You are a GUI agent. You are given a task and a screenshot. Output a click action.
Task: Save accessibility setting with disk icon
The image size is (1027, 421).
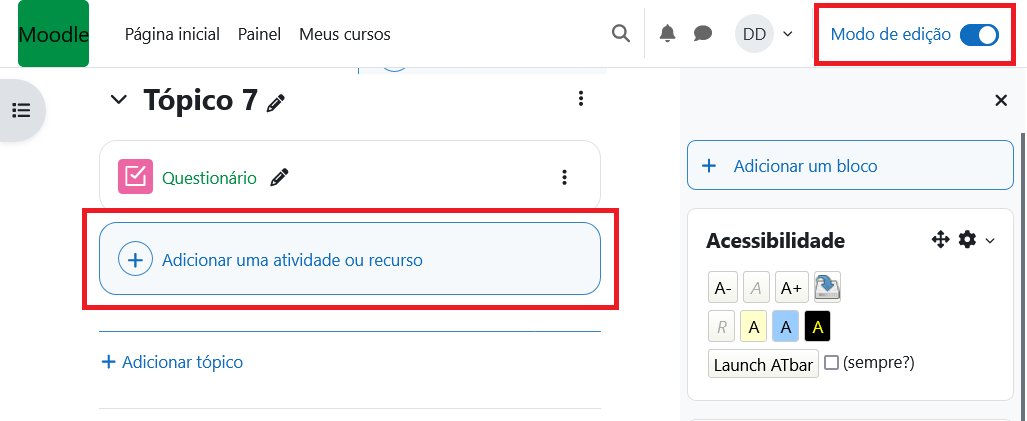[827, 288]
